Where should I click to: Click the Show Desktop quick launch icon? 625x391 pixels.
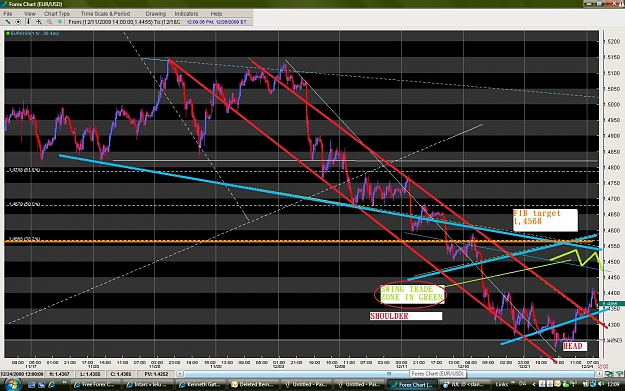click(31, 385)
